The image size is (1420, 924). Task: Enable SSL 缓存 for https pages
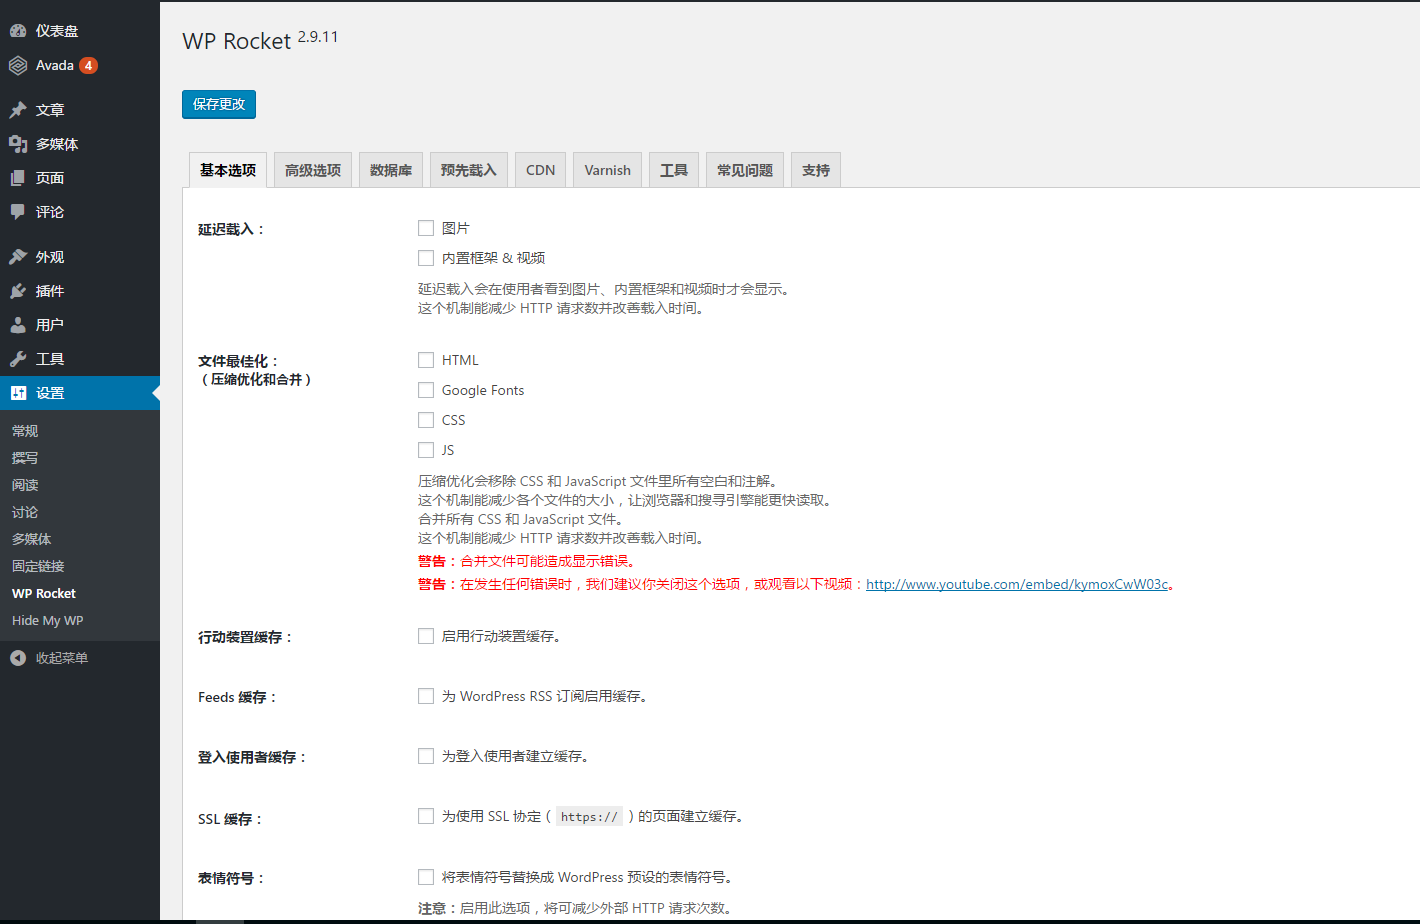425,815
